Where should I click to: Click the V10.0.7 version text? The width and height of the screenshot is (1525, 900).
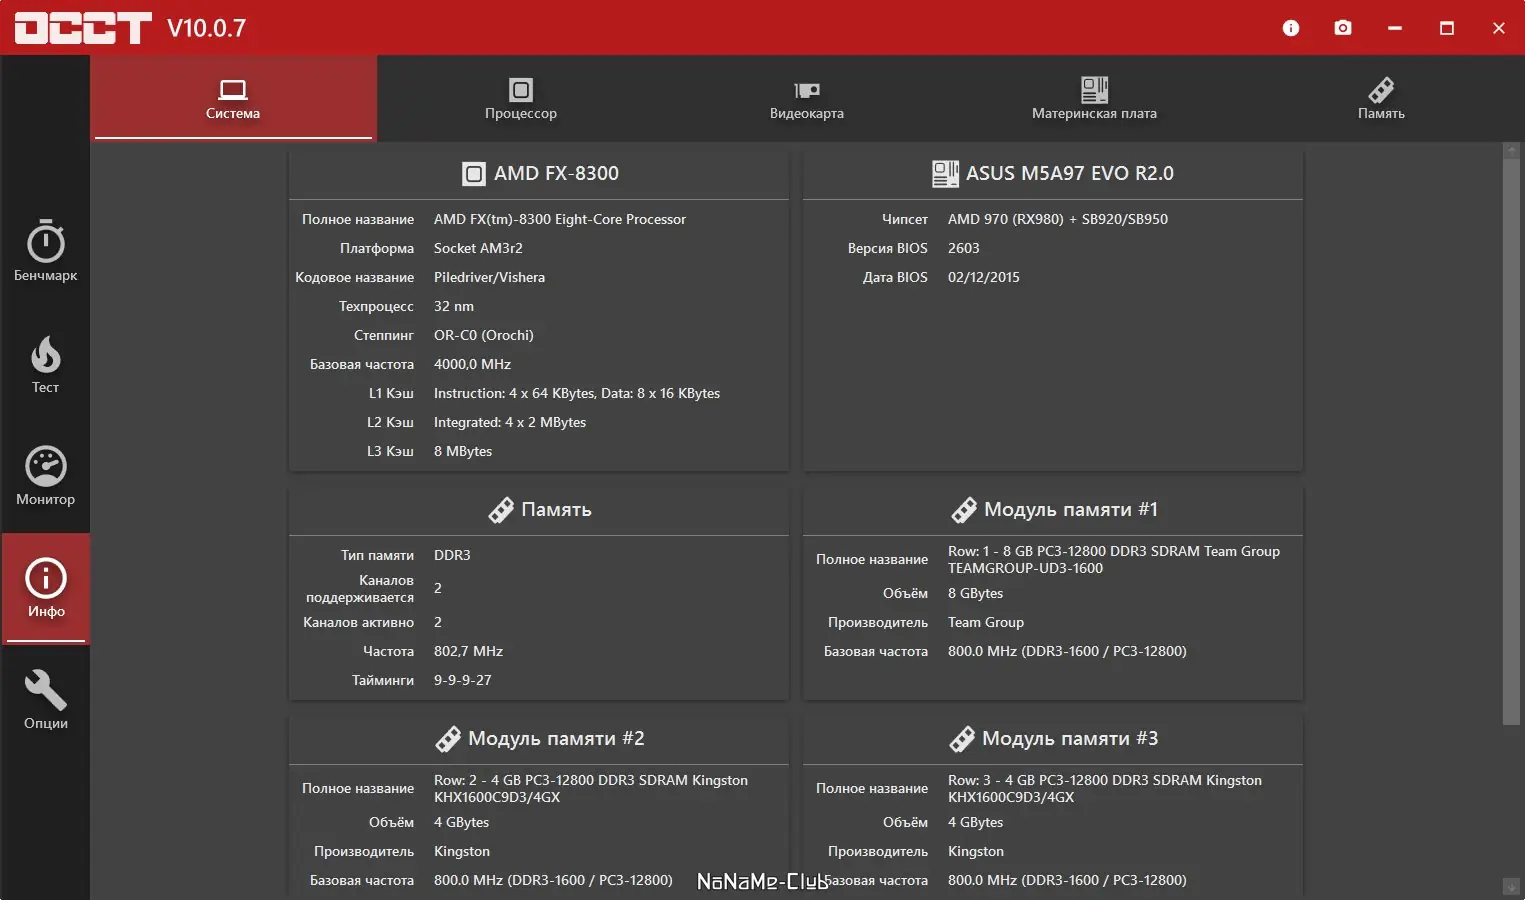click(207, 28)
